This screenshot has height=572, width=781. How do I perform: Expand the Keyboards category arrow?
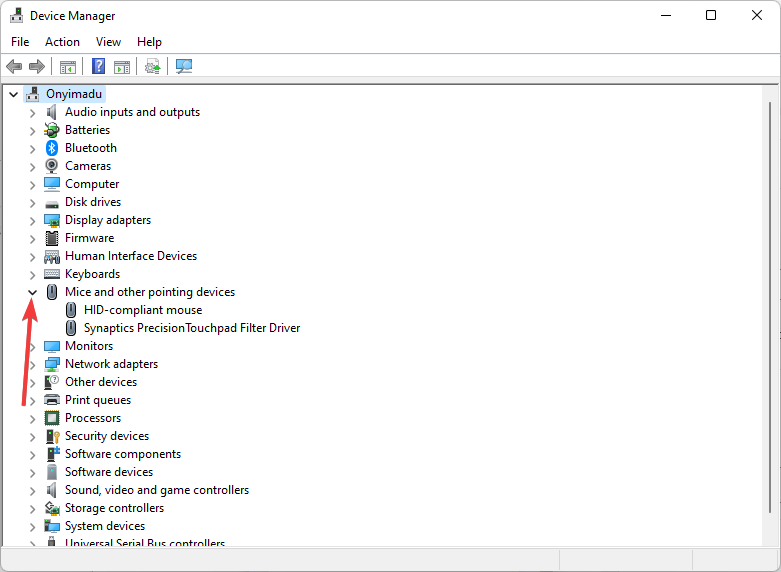pos(32,274)
